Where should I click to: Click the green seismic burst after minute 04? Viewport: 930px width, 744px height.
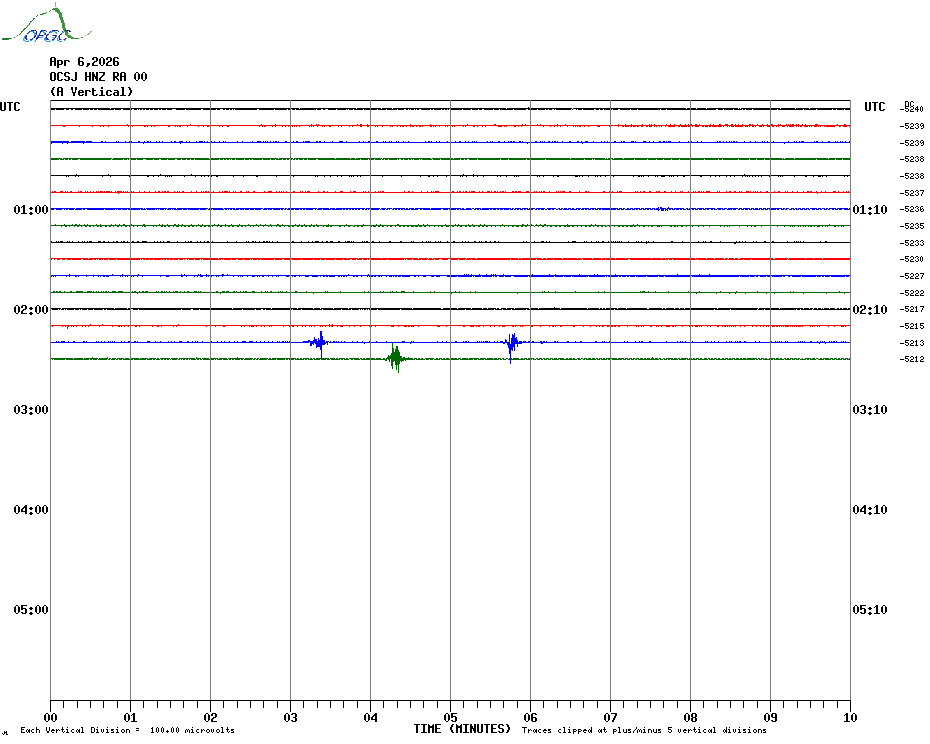(396, 358)
